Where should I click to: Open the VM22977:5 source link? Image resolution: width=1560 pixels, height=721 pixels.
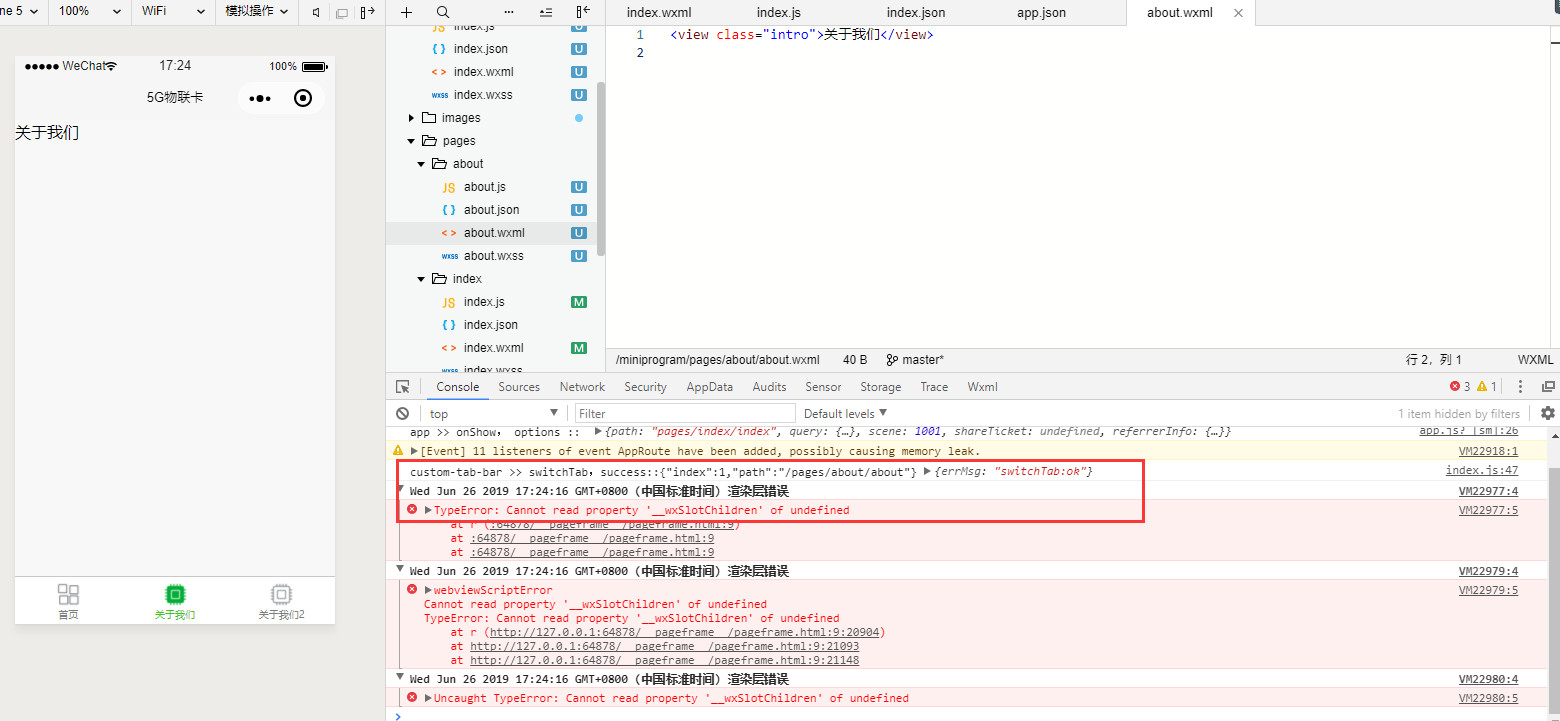[1488, 510]
